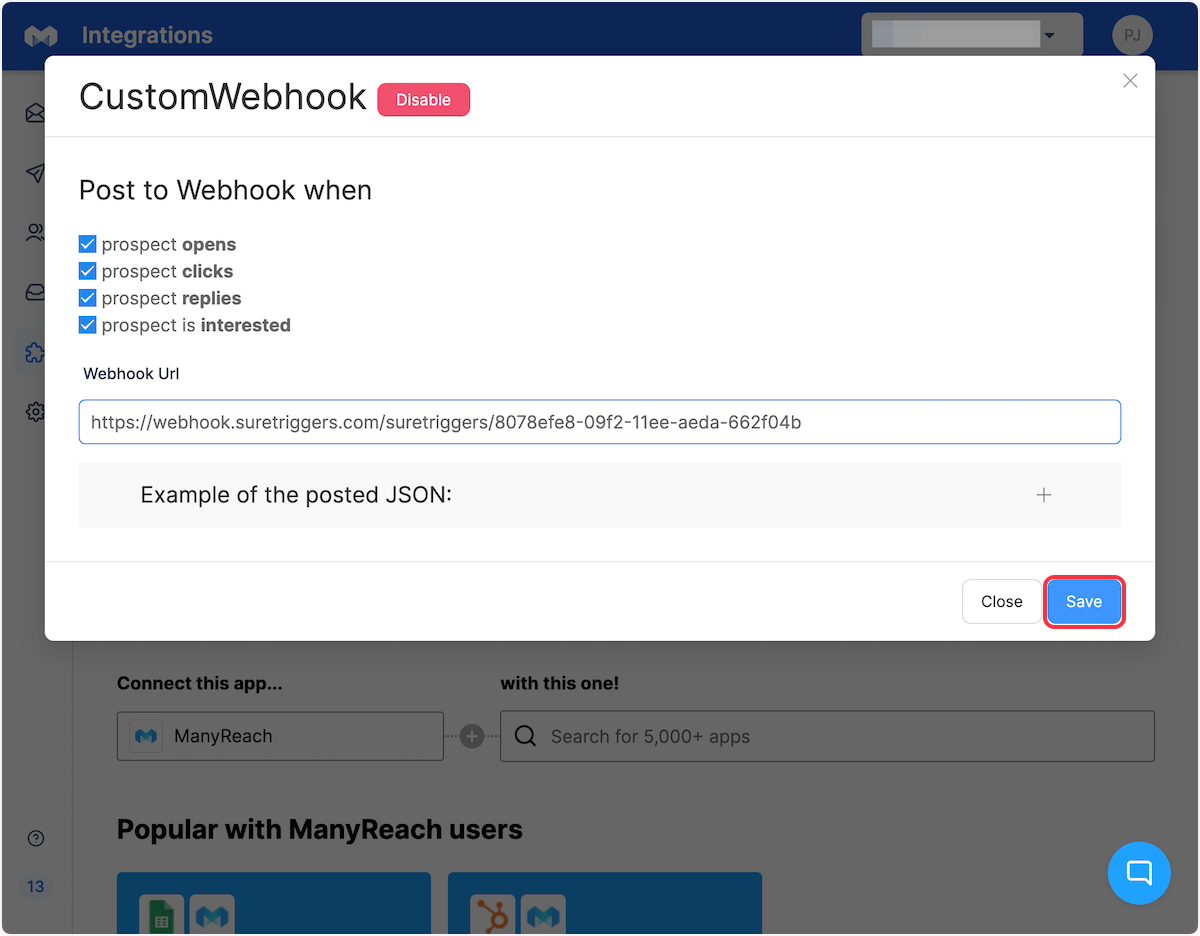The width and height of the screenshot is (1200, 936).
Task: Toggle prospect is interested checkbox
Action: (x=88, y=325)
